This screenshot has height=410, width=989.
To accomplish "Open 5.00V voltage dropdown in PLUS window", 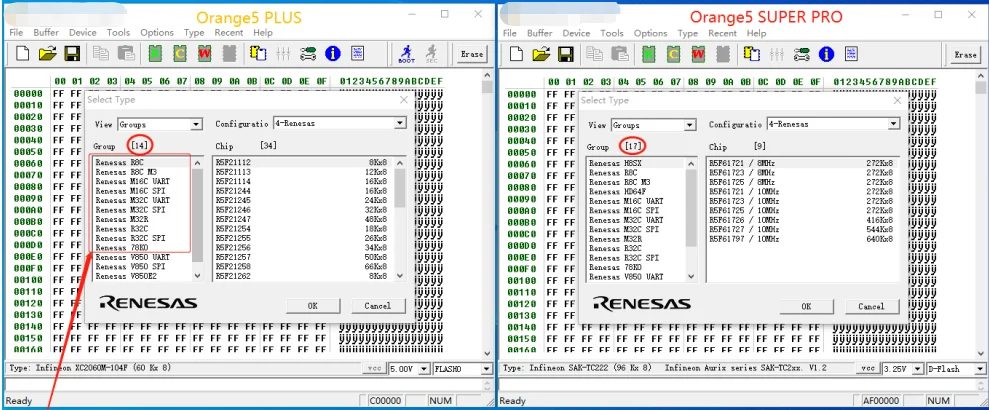I will tap(424, 369).
